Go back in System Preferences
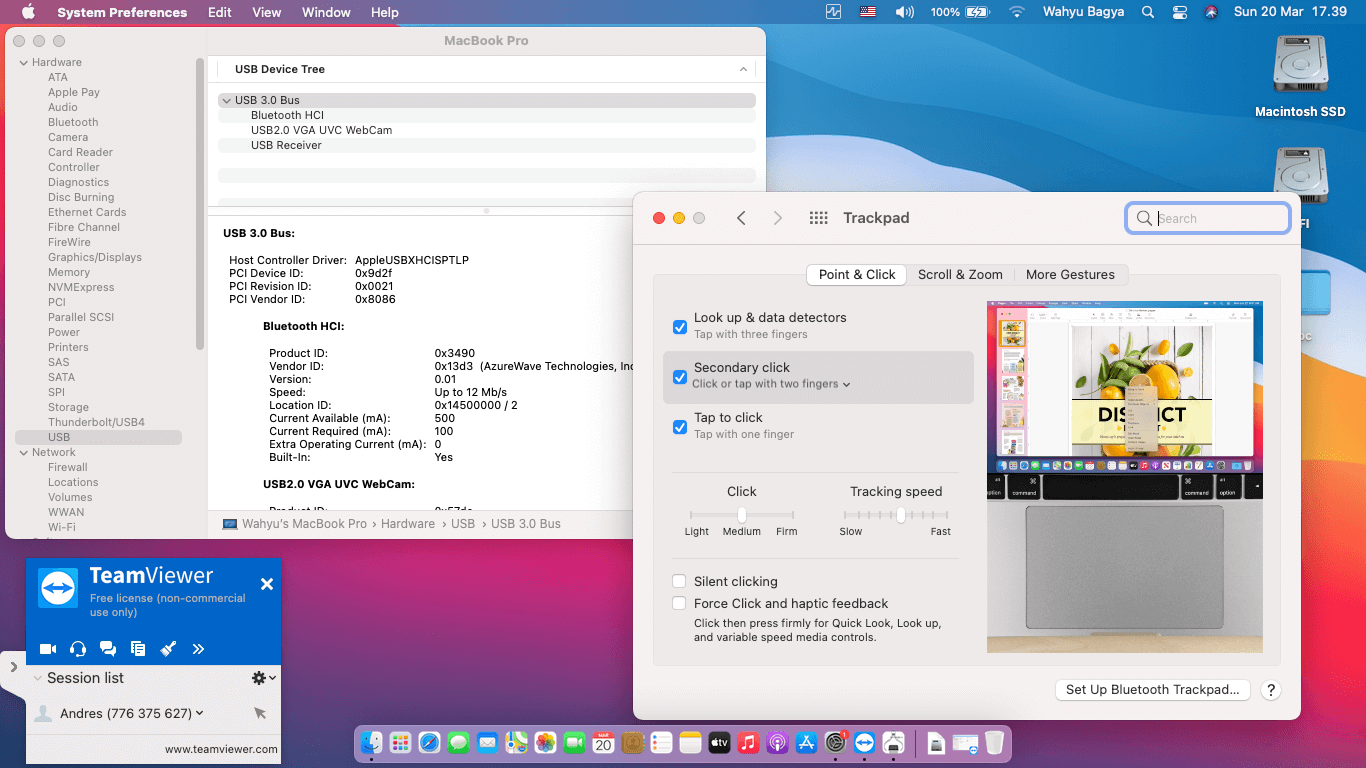 point(741,218)
